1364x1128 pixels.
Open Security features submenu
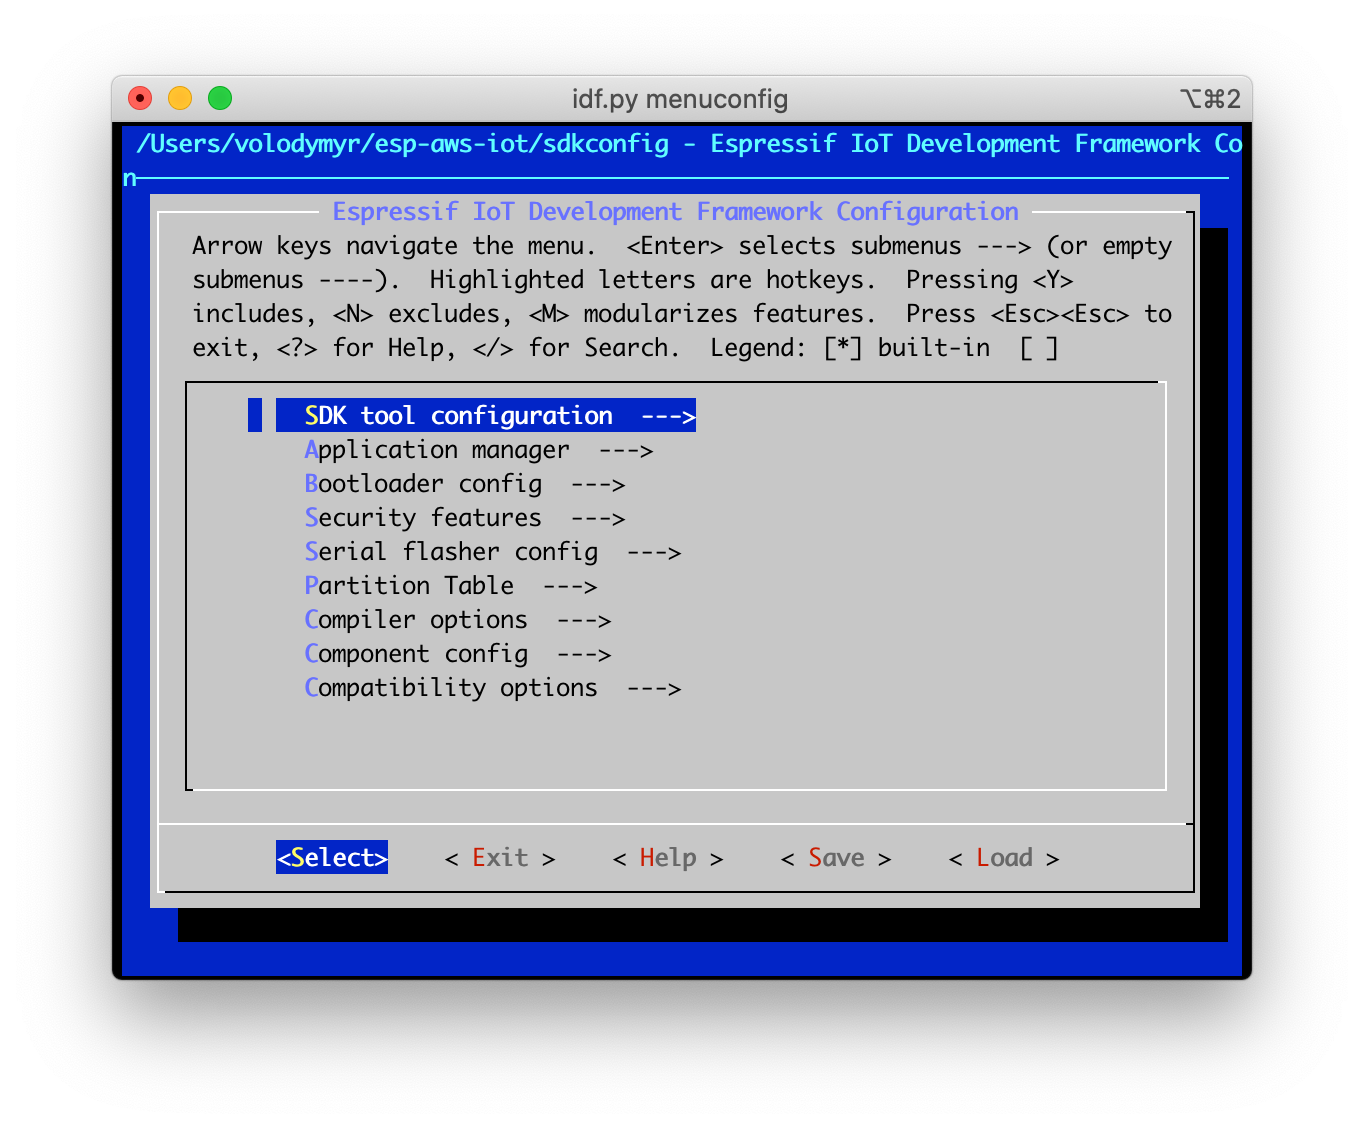click(423, 518)
